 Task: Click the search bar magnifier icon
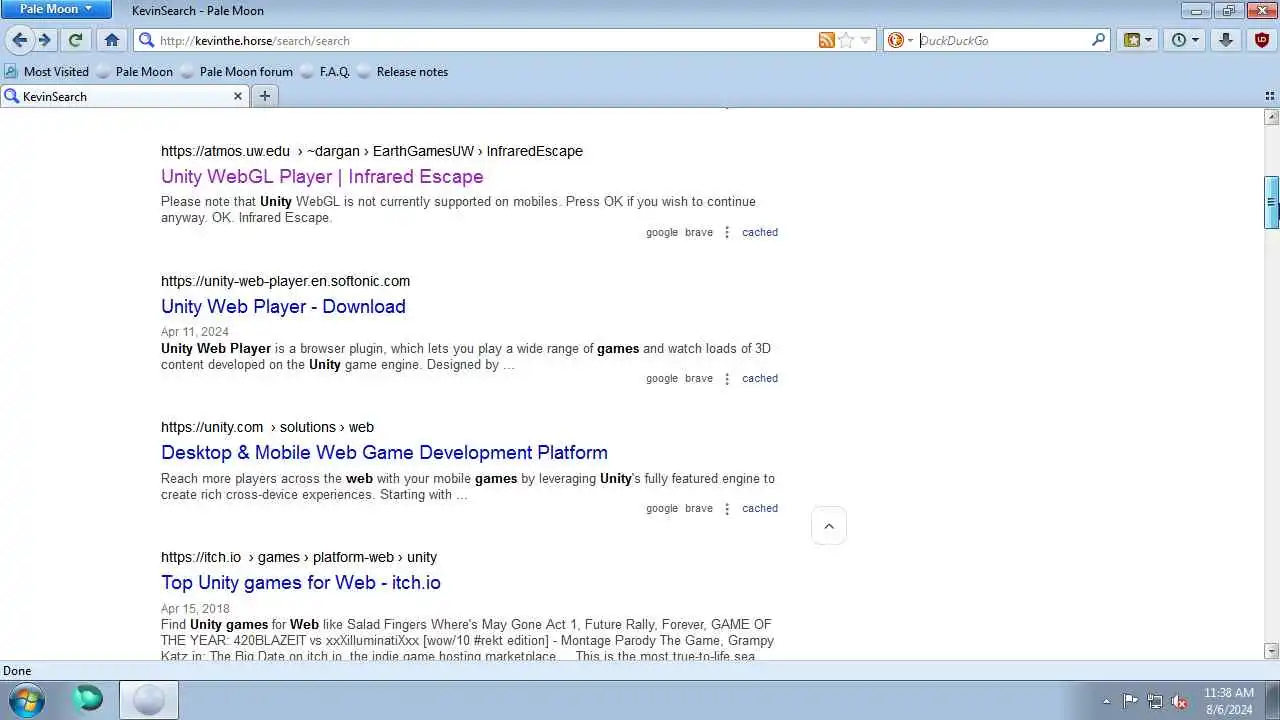[x=1098, y=40]
